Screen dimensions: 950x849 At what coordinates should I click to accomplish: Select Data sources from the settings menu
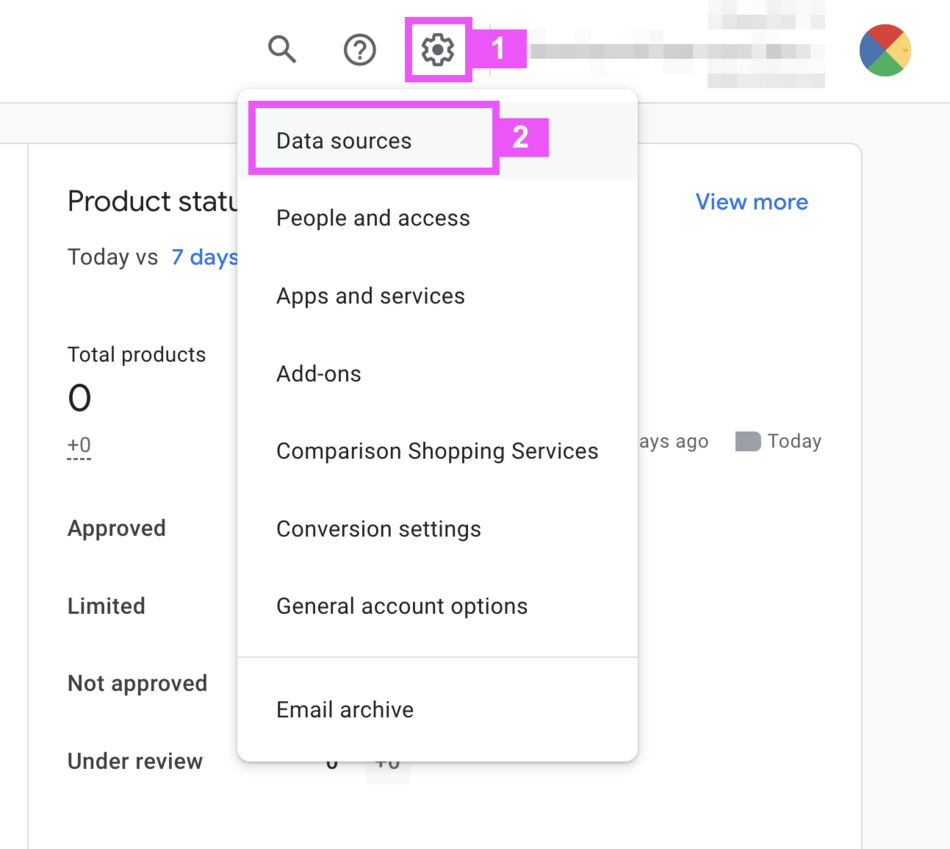344,141
